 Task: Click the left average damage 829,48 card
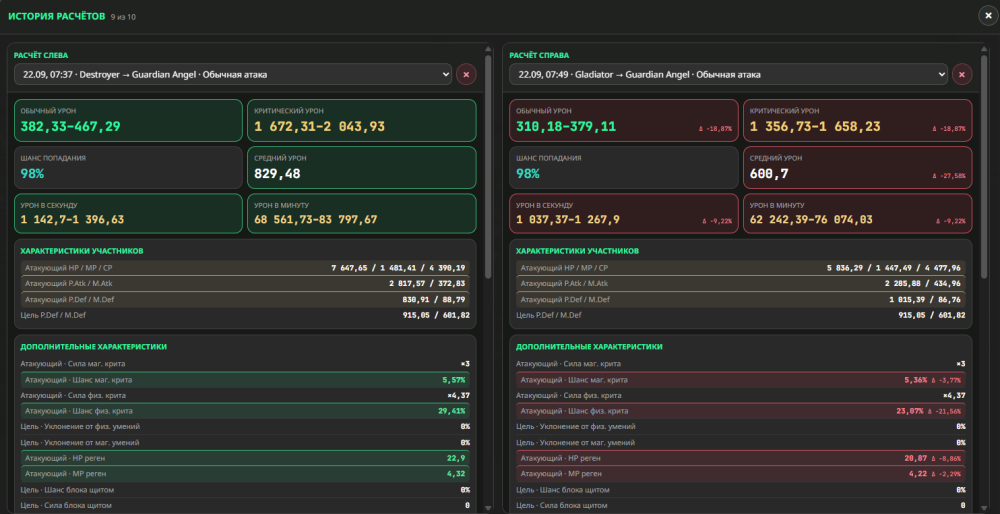point(362,167)
